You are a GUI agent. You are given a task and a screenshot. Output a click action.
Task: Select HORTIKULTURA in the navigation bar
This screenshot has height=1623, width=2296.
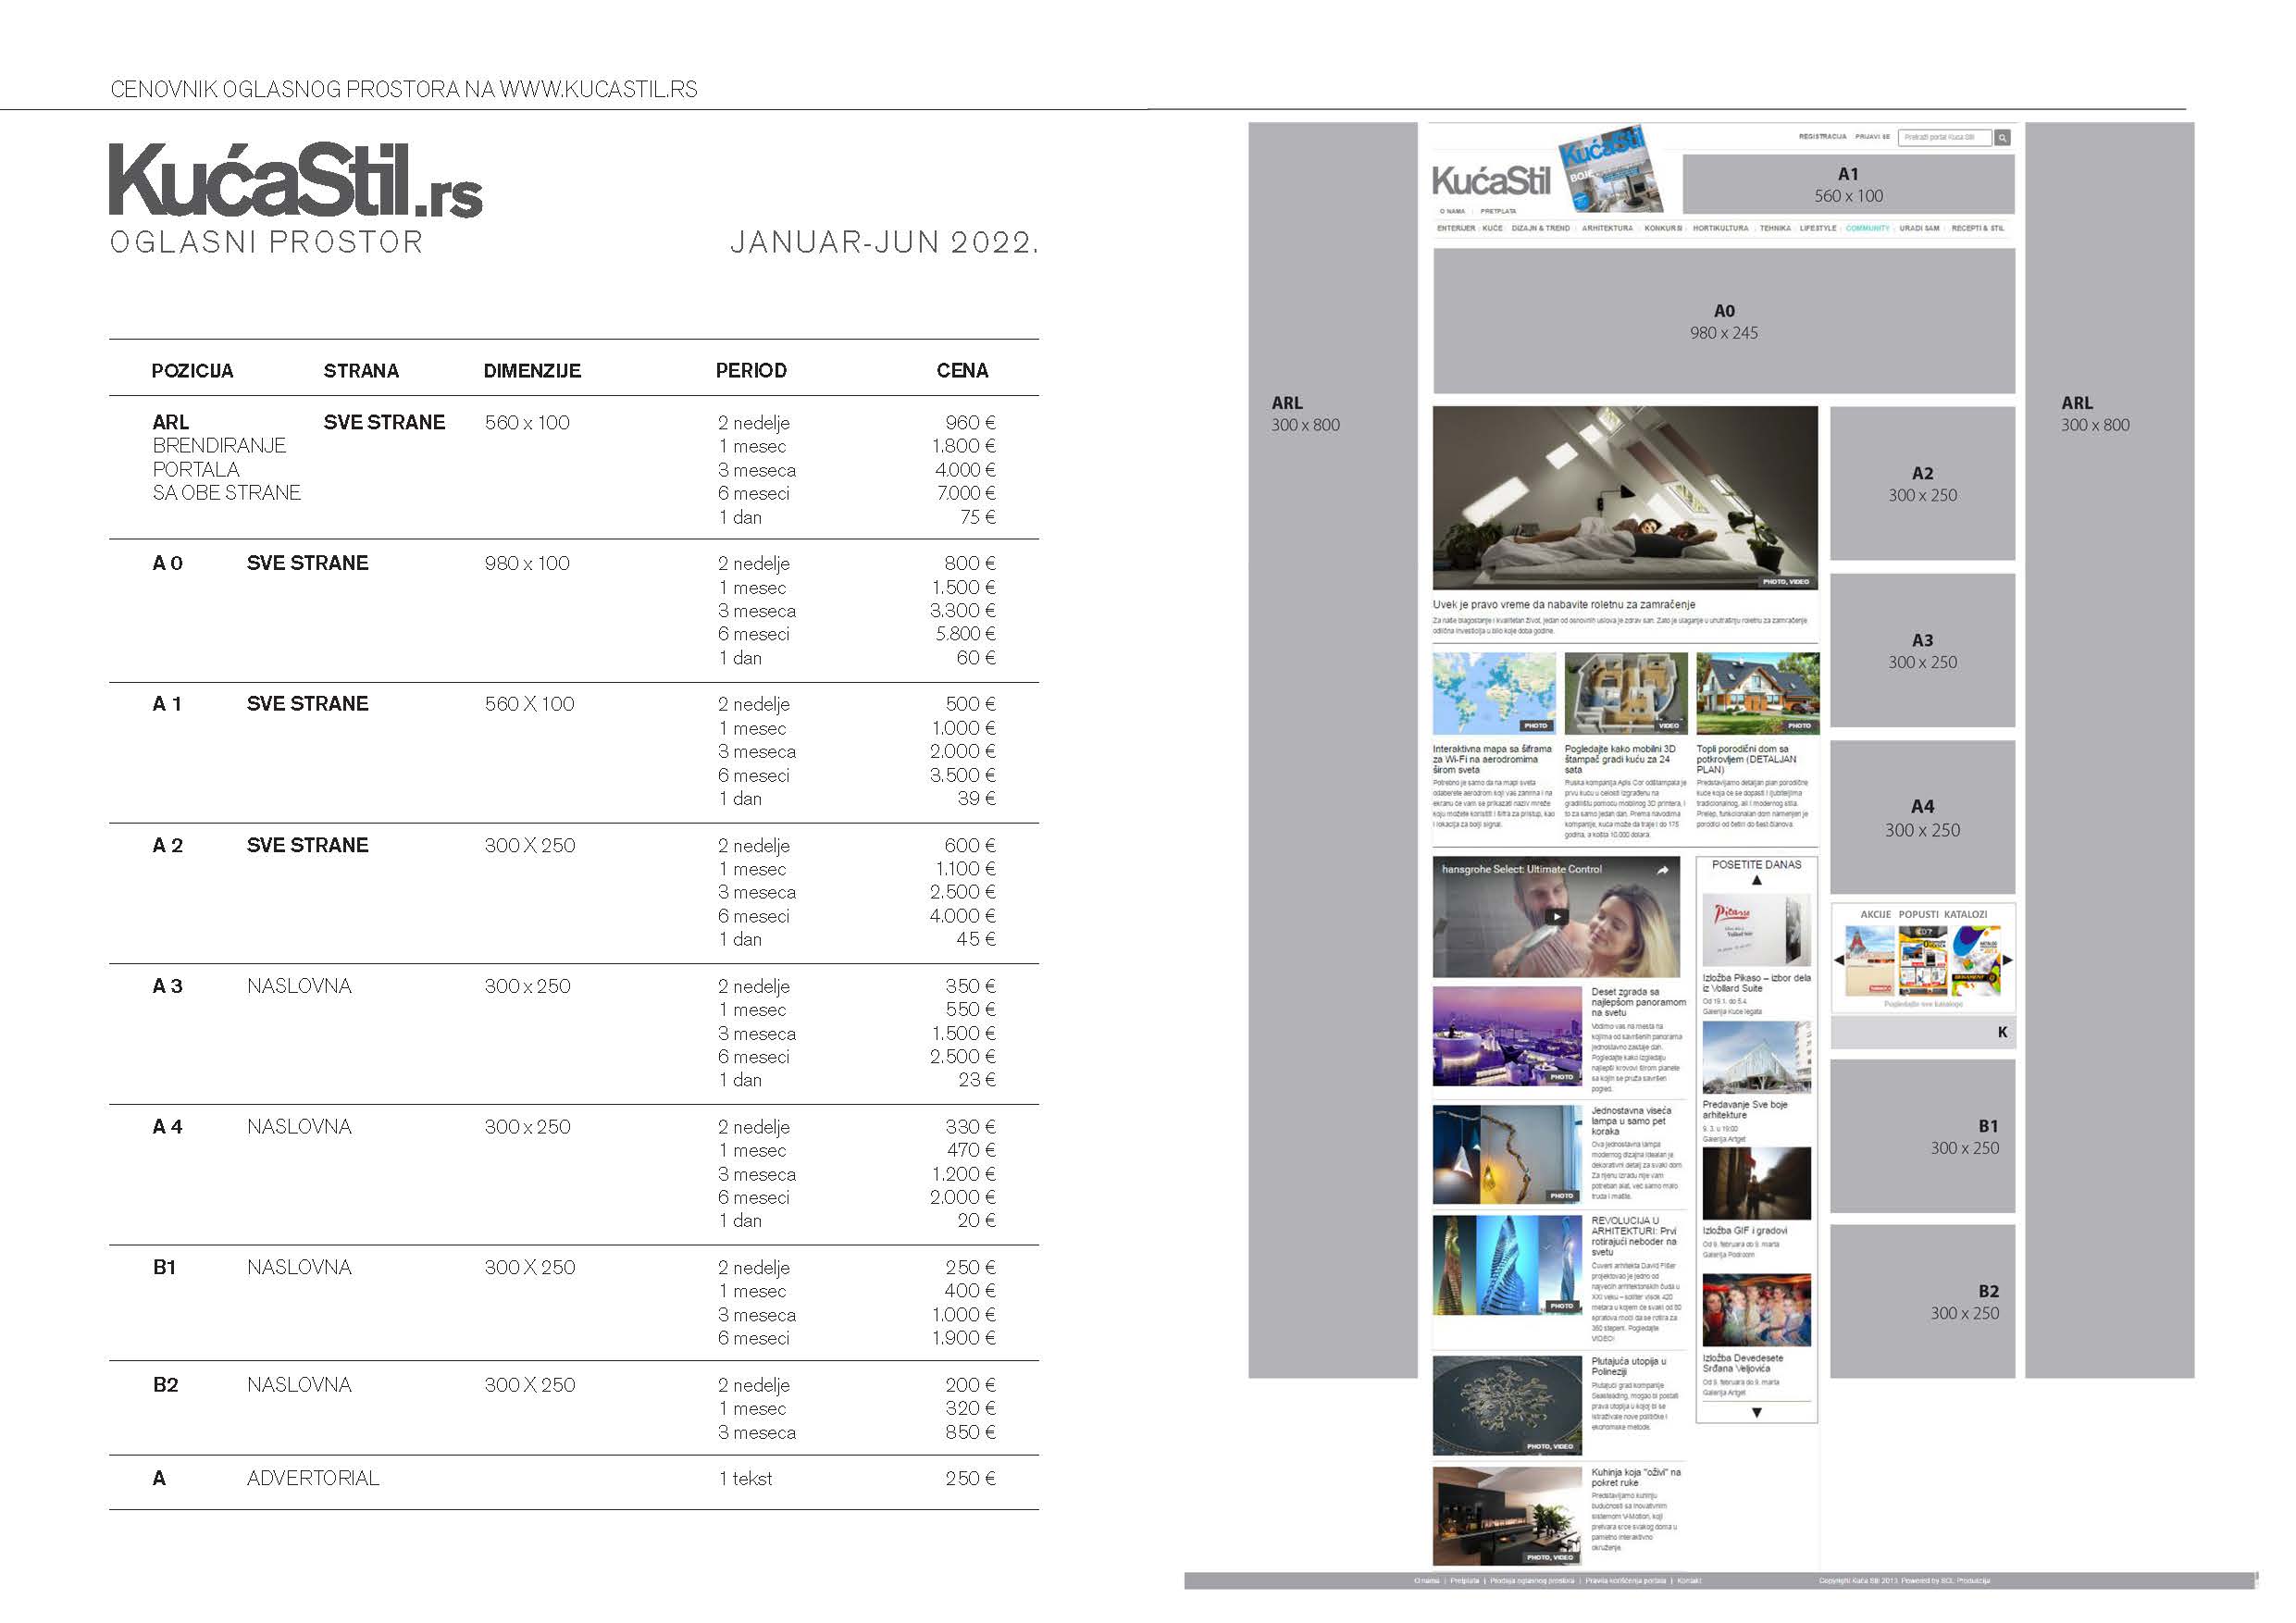(x=1720, y=229)
